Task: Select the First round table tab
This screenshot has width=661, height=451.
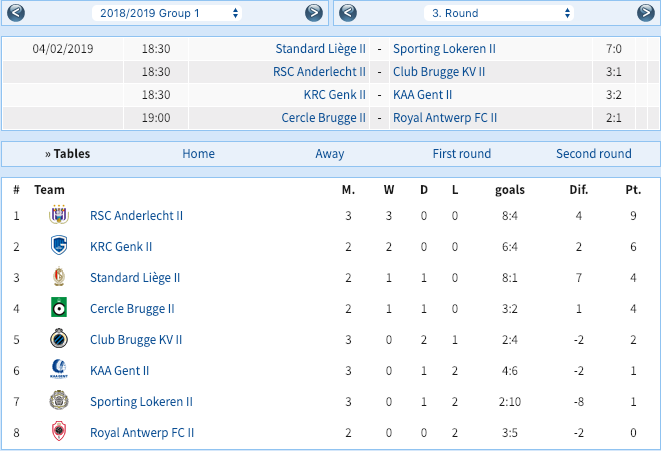Action: point(462,154)
